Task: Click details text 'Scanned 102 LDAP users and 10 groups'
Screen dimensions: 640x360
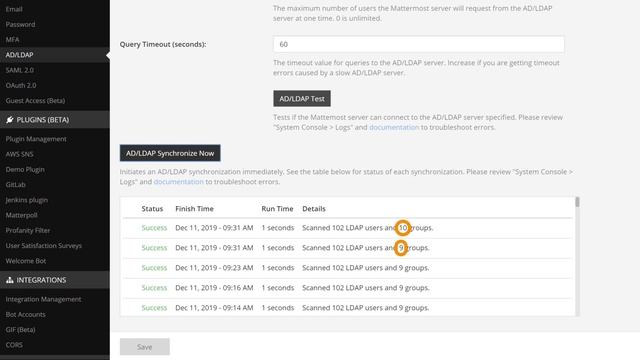Action: pyautogui.click(x=367, y=228)
